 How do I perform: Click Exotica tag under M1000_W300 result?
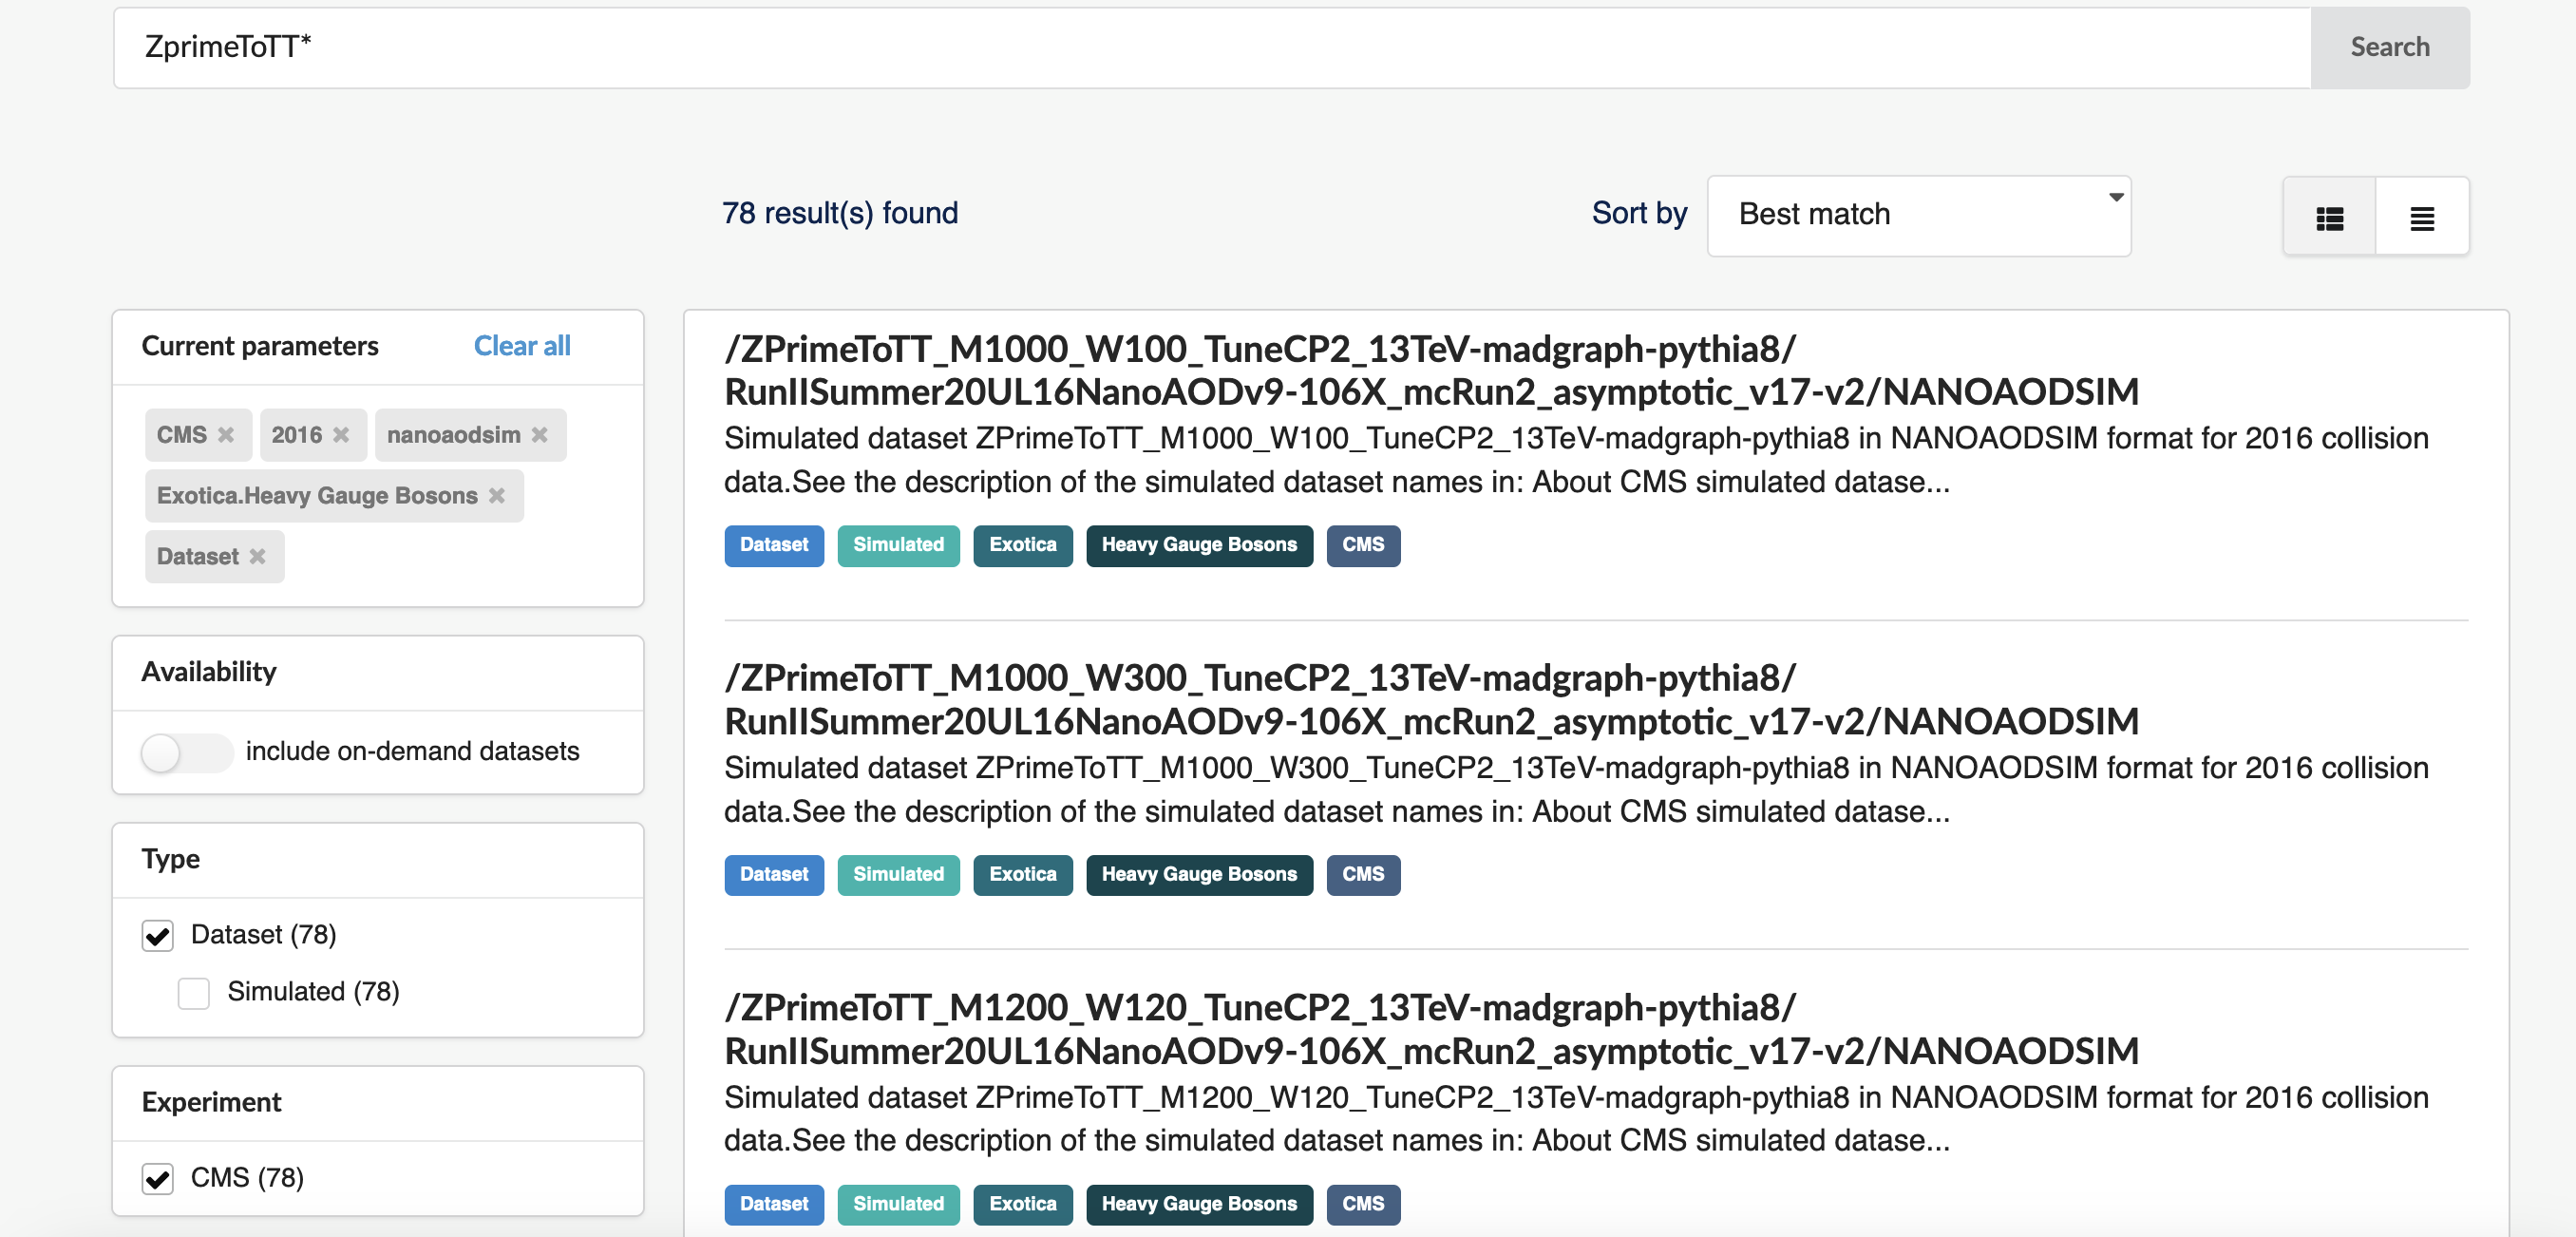point(1022,874)
